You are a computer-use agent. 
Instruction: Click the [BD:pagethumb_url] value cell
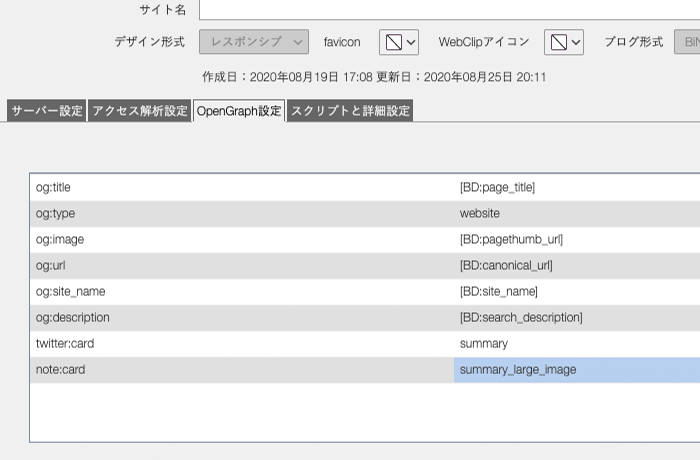click(577, 239)
